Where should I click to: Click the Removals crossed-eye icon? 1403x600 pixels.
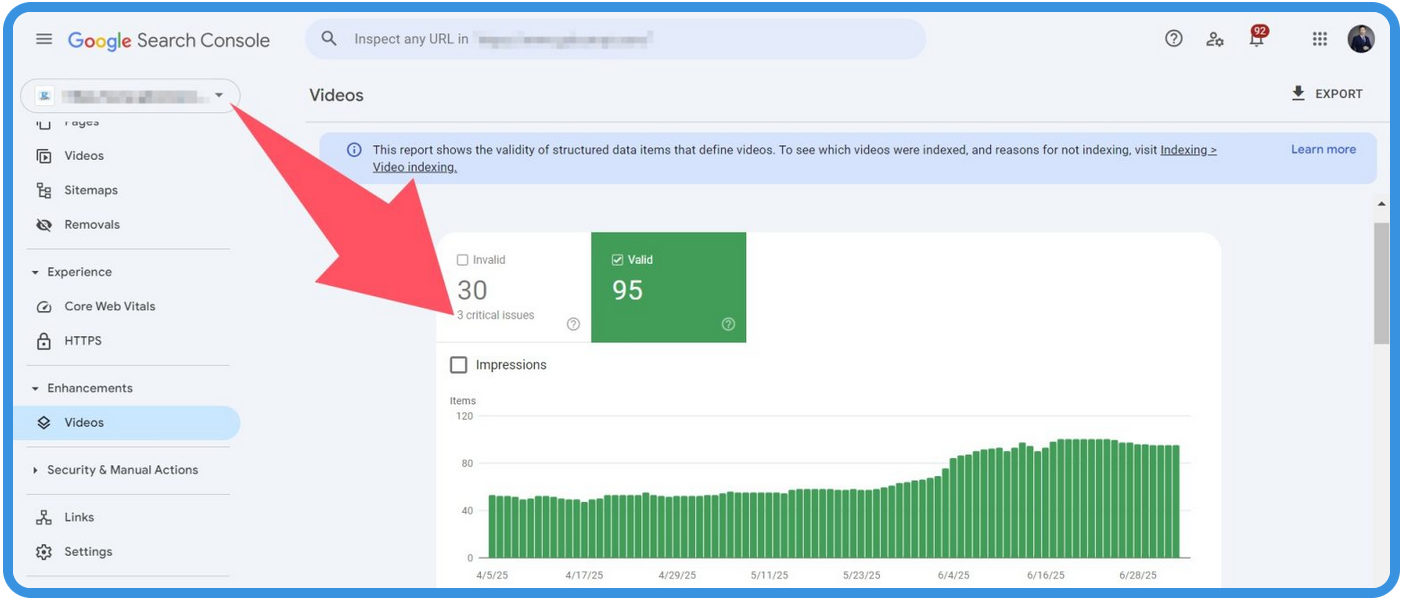pyautogui.click(x=44, y=224)
